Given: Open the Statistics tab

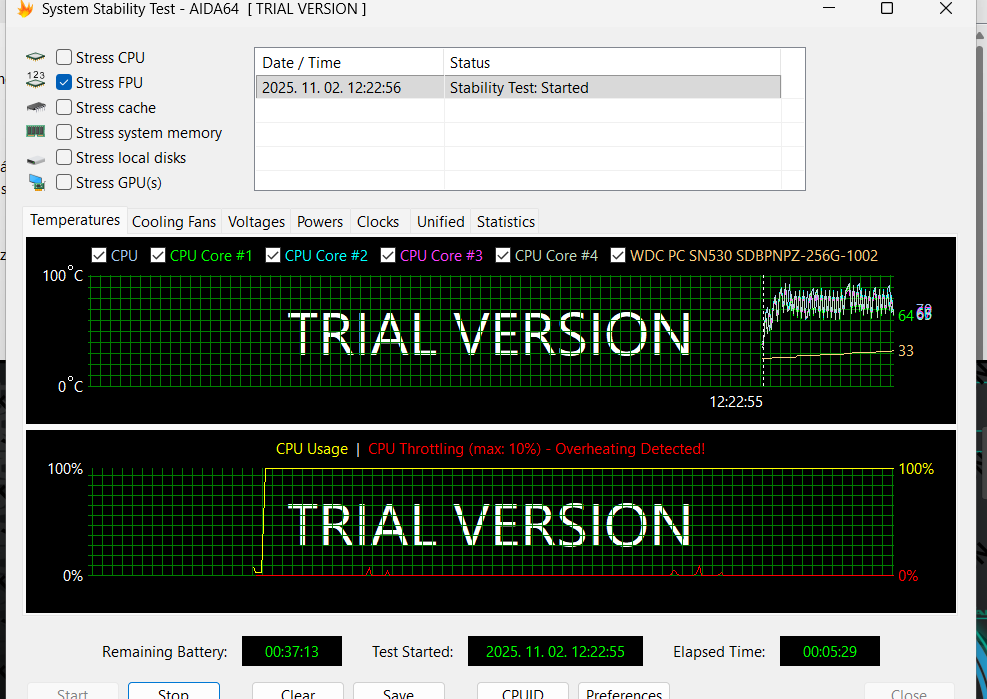Looking at the screenshot, I should [x=505, y=222].
